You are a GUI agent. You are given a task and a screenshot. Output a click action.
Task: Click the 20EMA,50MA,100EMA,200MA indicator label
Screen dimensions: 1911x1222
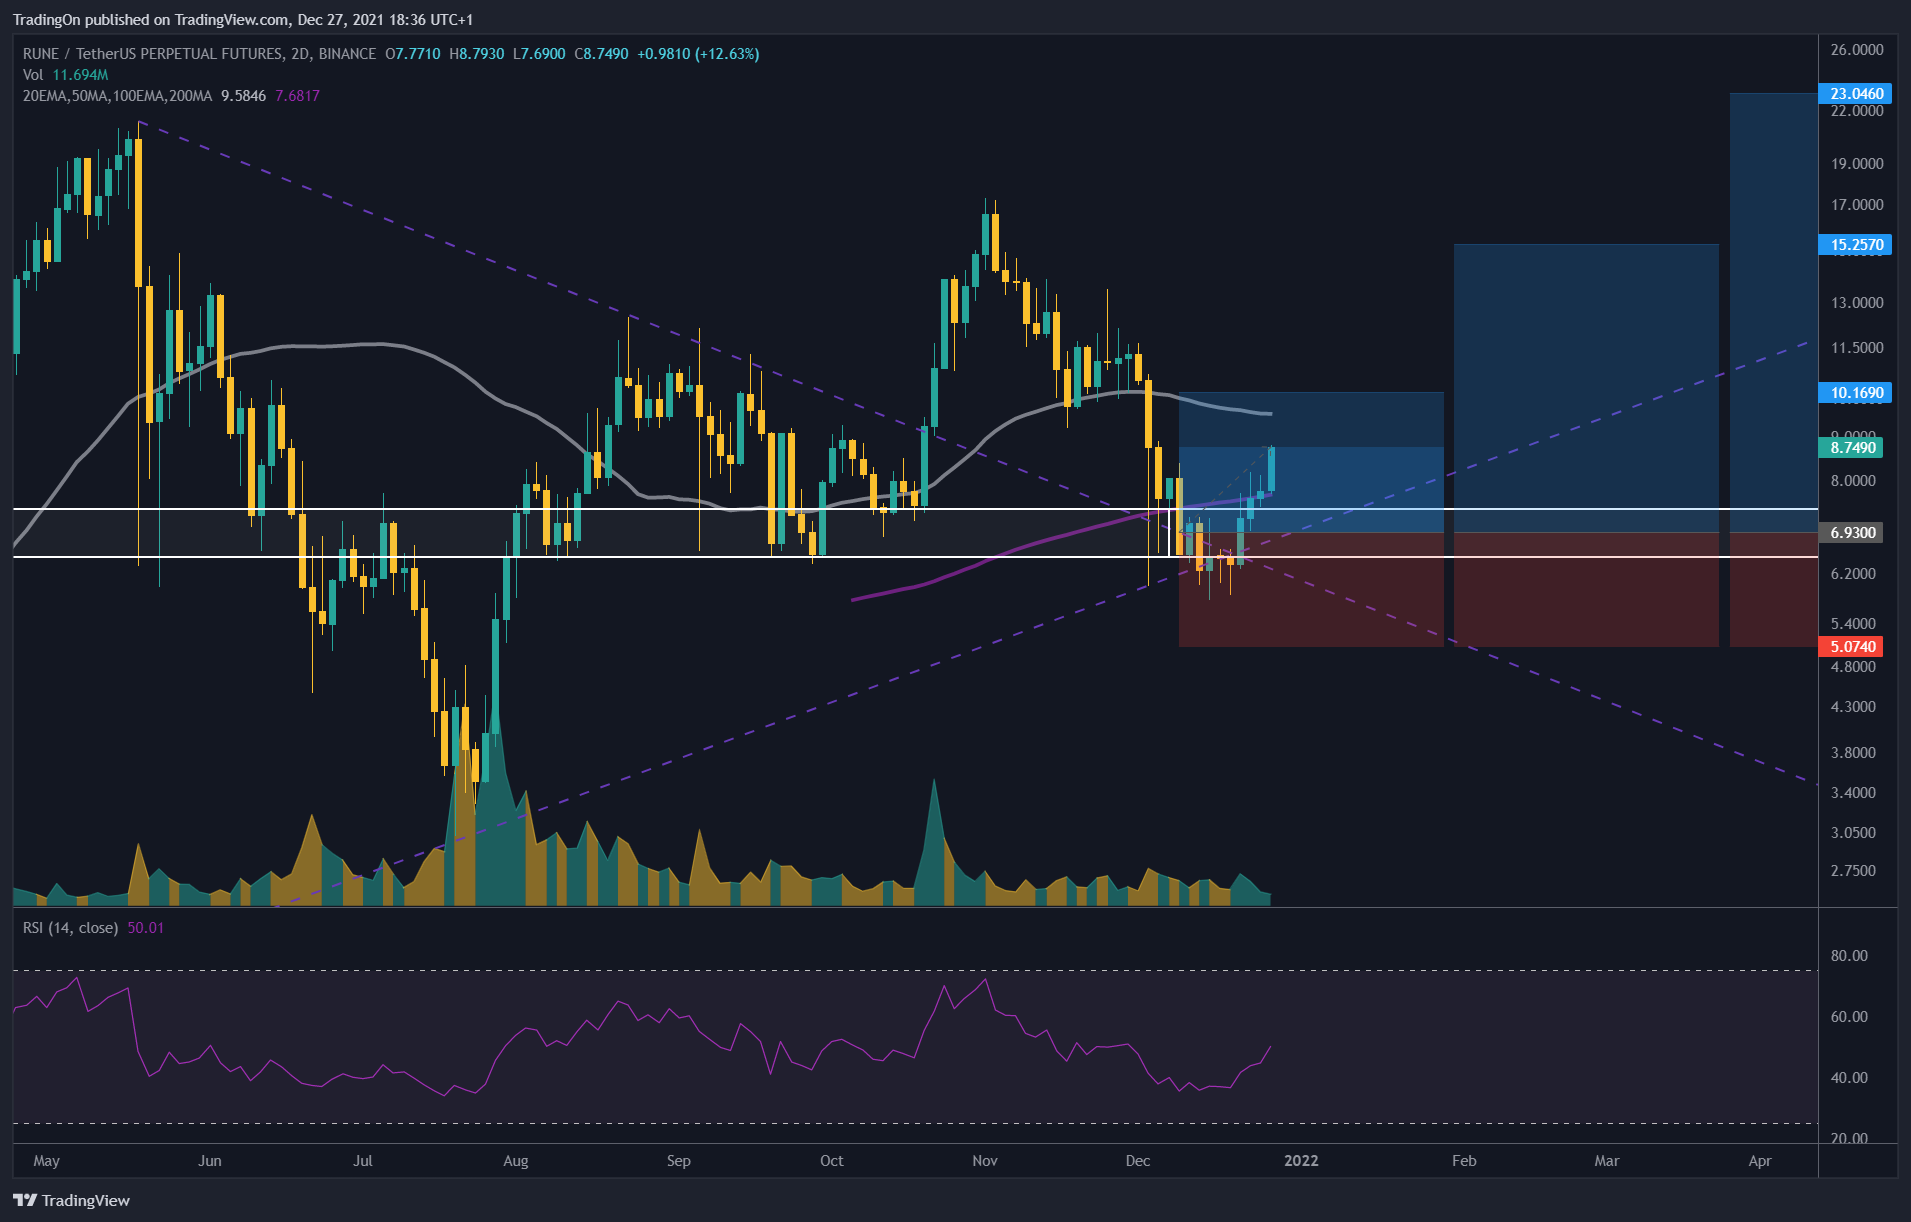tap(118, 96)
